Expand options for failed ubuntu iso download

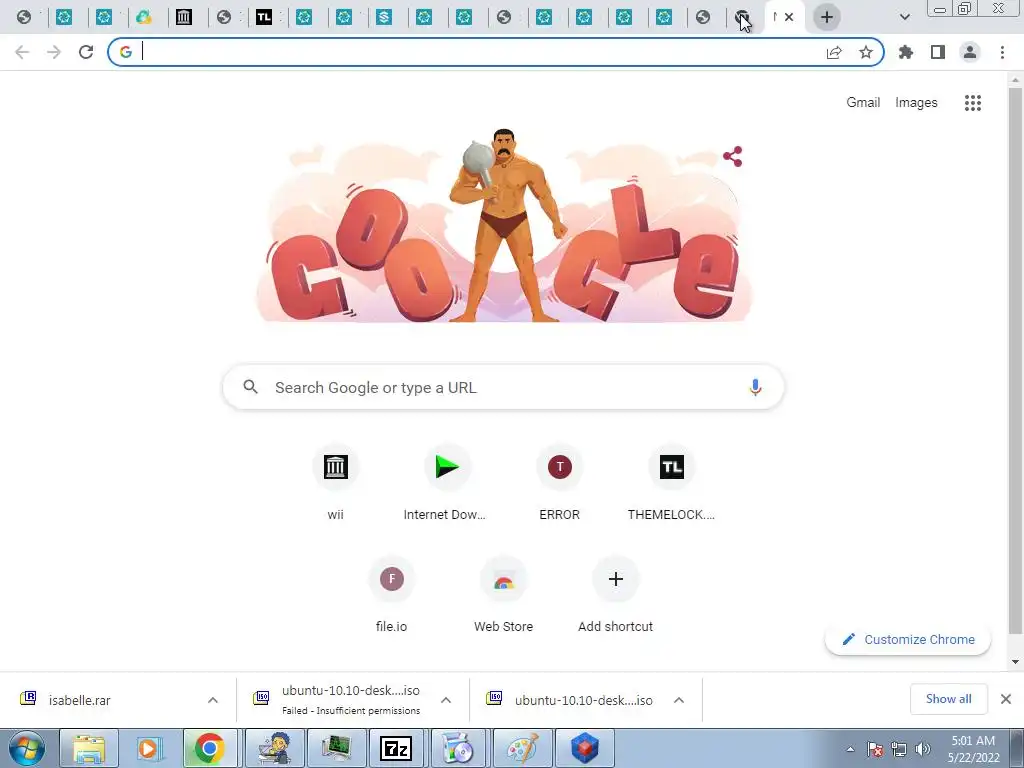coord(446,700)
